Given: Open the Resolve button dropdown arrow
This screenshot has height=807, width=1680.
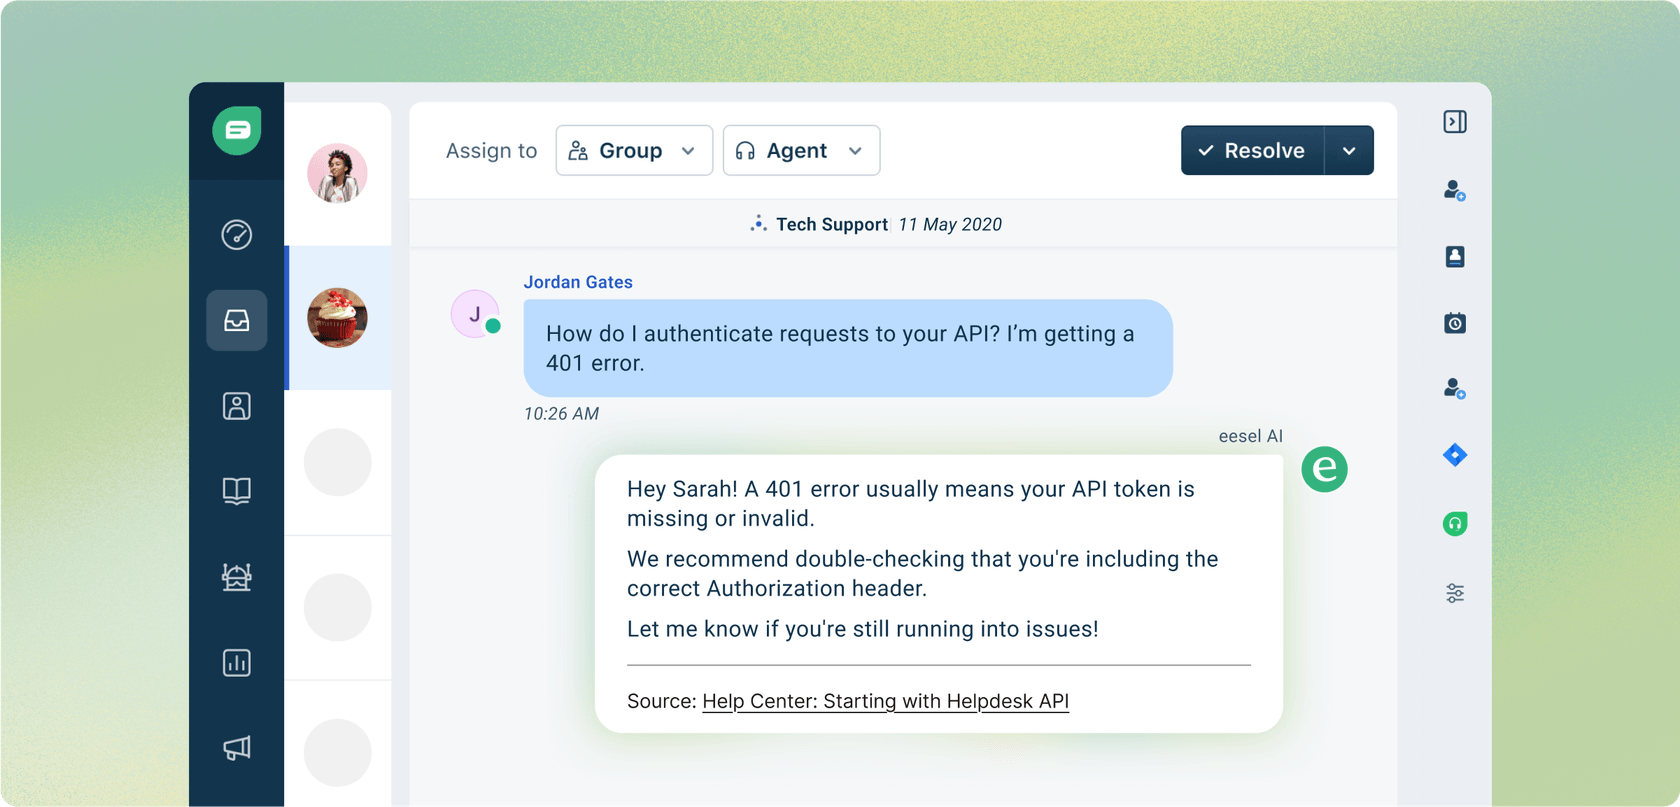Looking at the screenshot, I should click(1349, 151).
